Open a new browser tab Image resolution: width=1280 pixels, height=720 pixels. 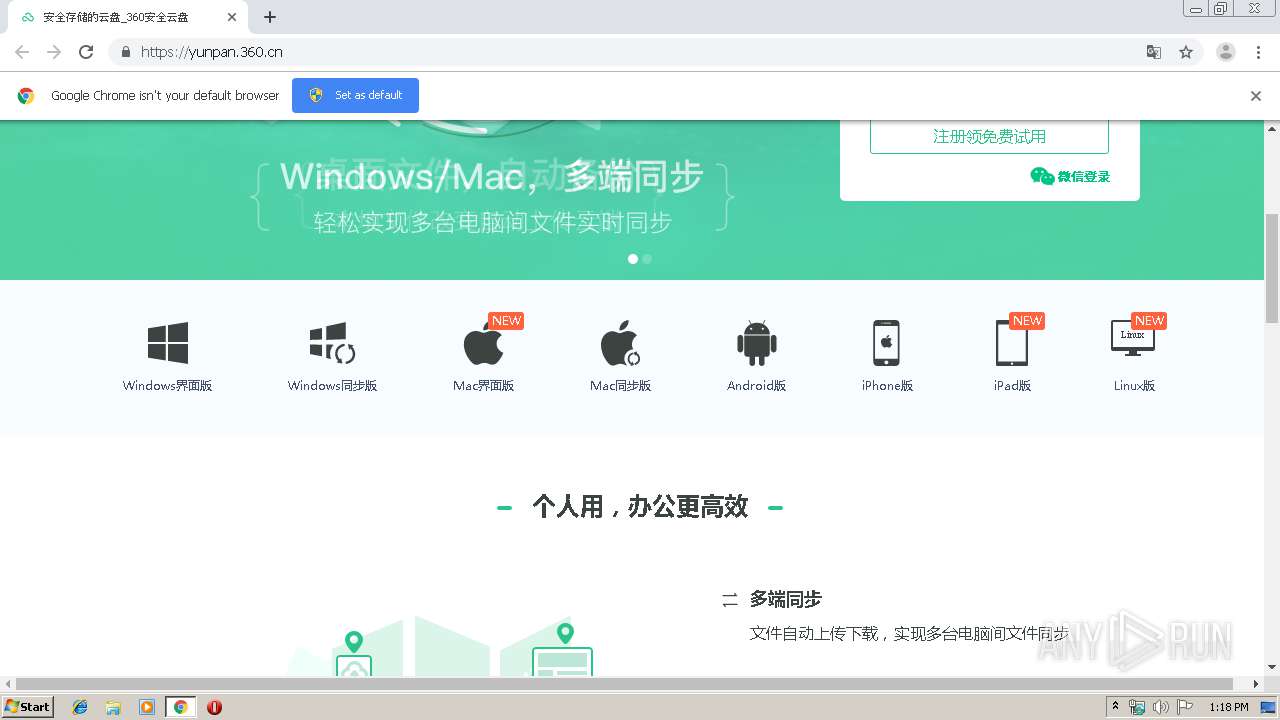click(x=270, y=17)
